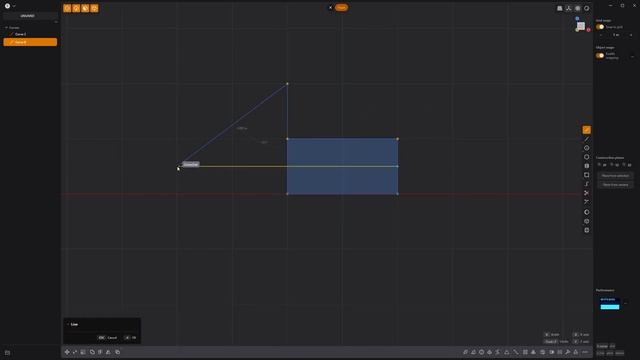Click the UNSAVED document title

coord(27,16)
